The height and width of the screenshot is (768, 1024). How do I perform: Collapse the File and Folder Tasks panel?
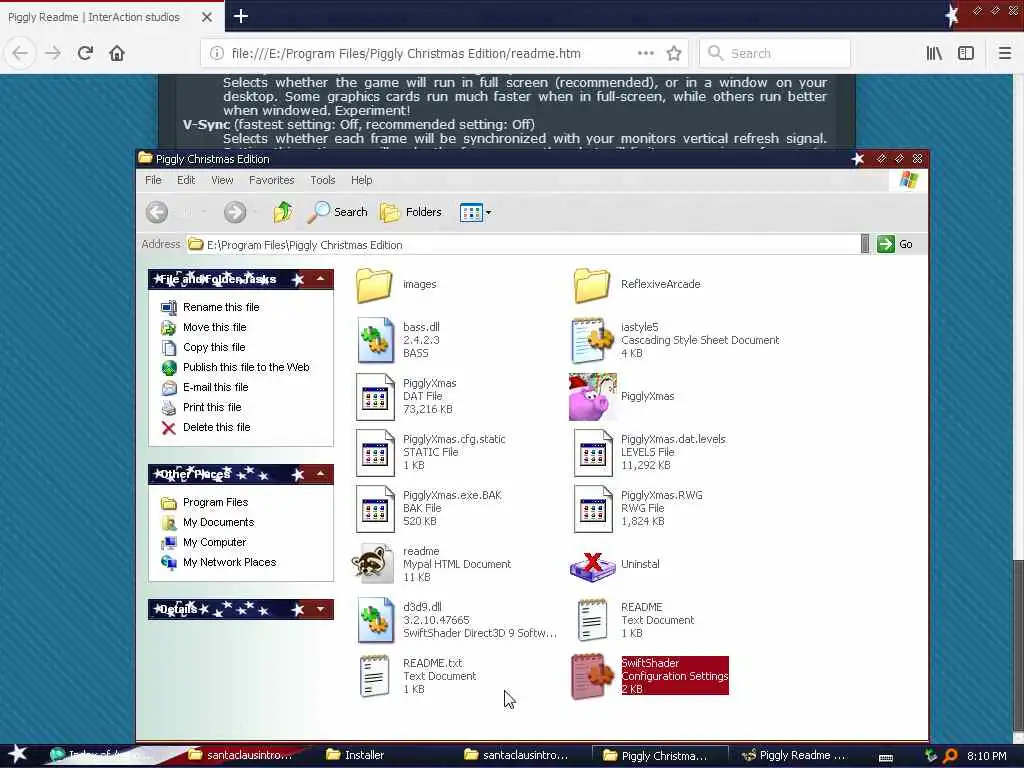pyautogui.click(x=321, y=279)
